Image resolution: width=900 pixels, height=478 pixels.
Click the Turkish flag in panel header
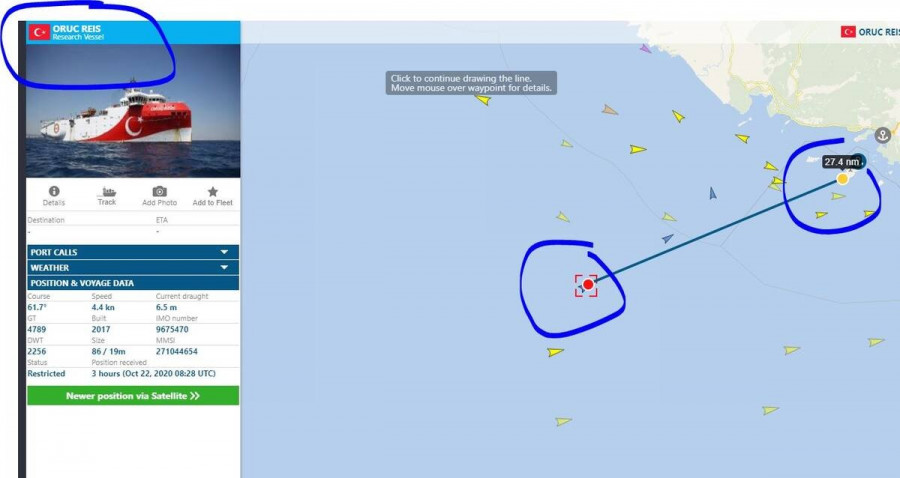[x=40, y=32]
